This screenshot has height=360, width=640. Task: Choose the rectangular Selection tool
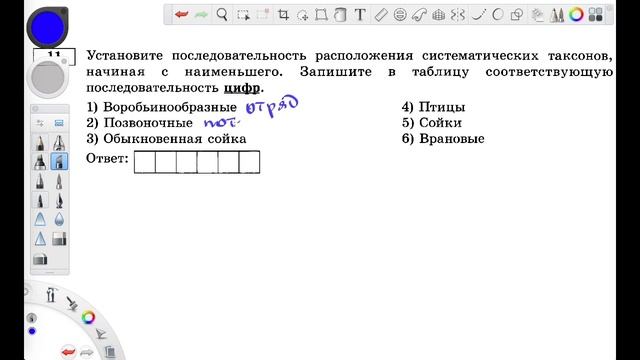coord(243,15)
